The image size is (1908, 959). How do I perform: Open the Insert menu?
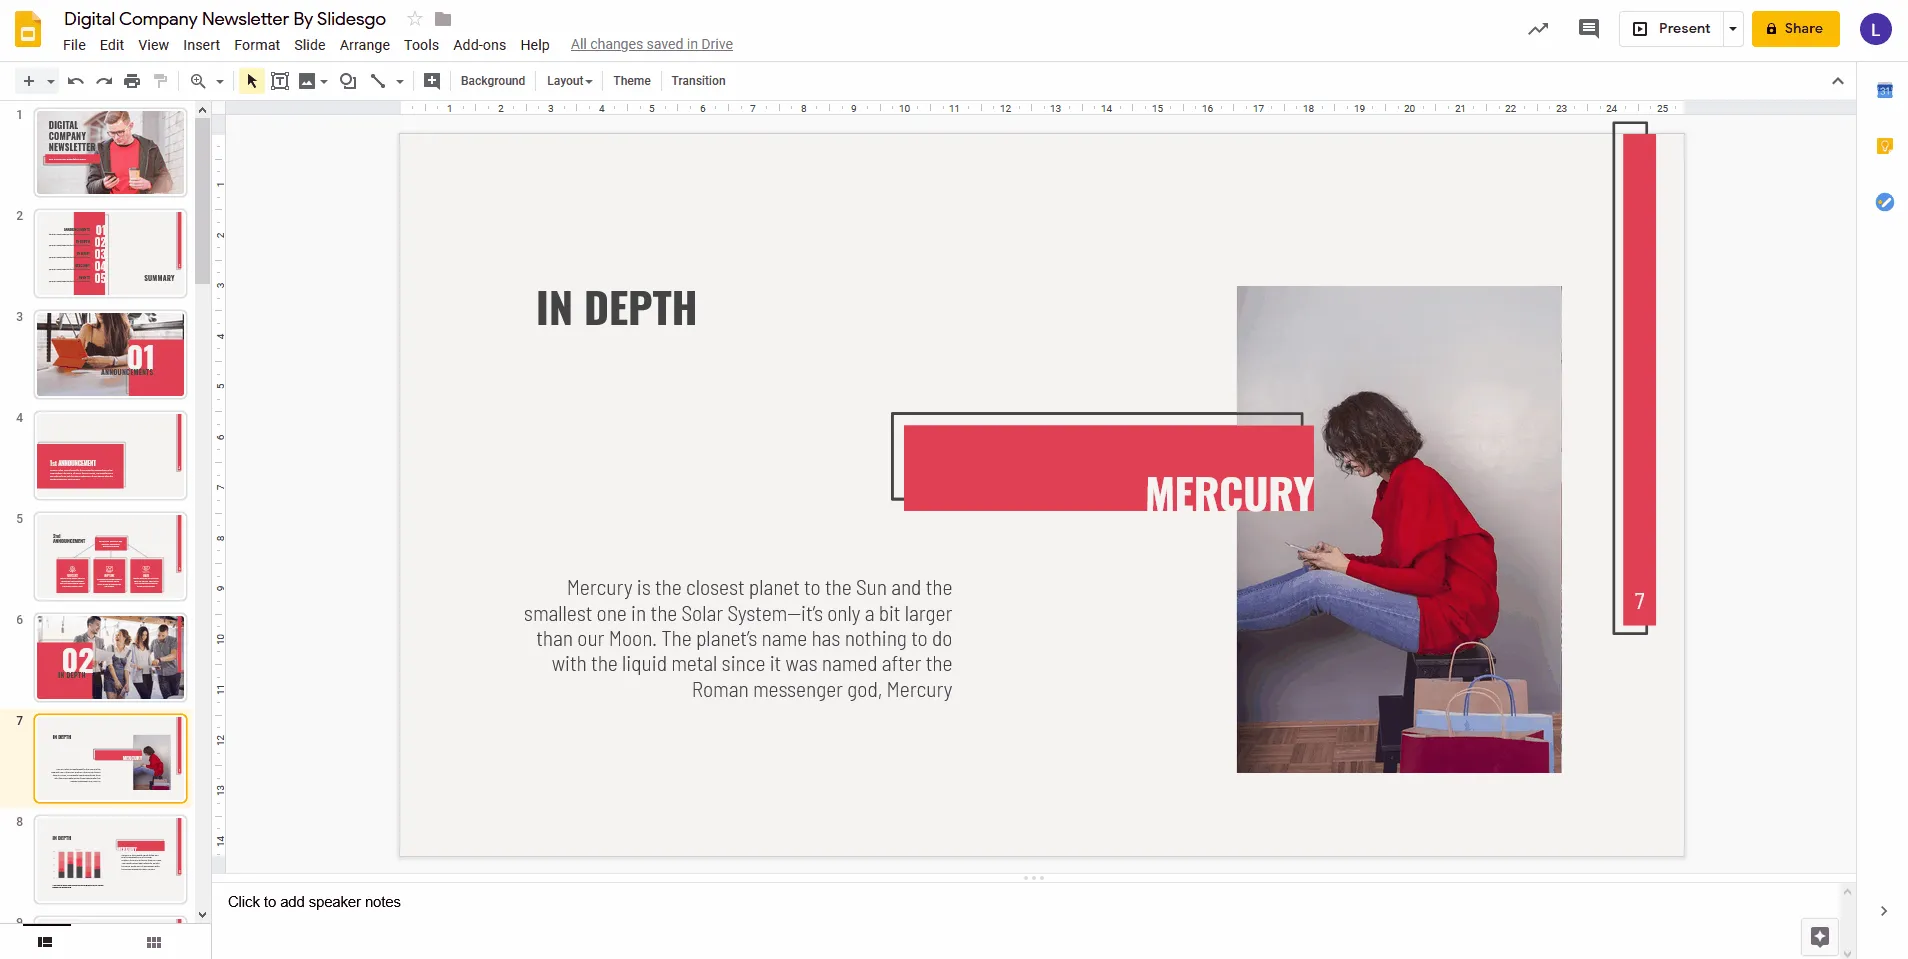(x=201, y=45)
